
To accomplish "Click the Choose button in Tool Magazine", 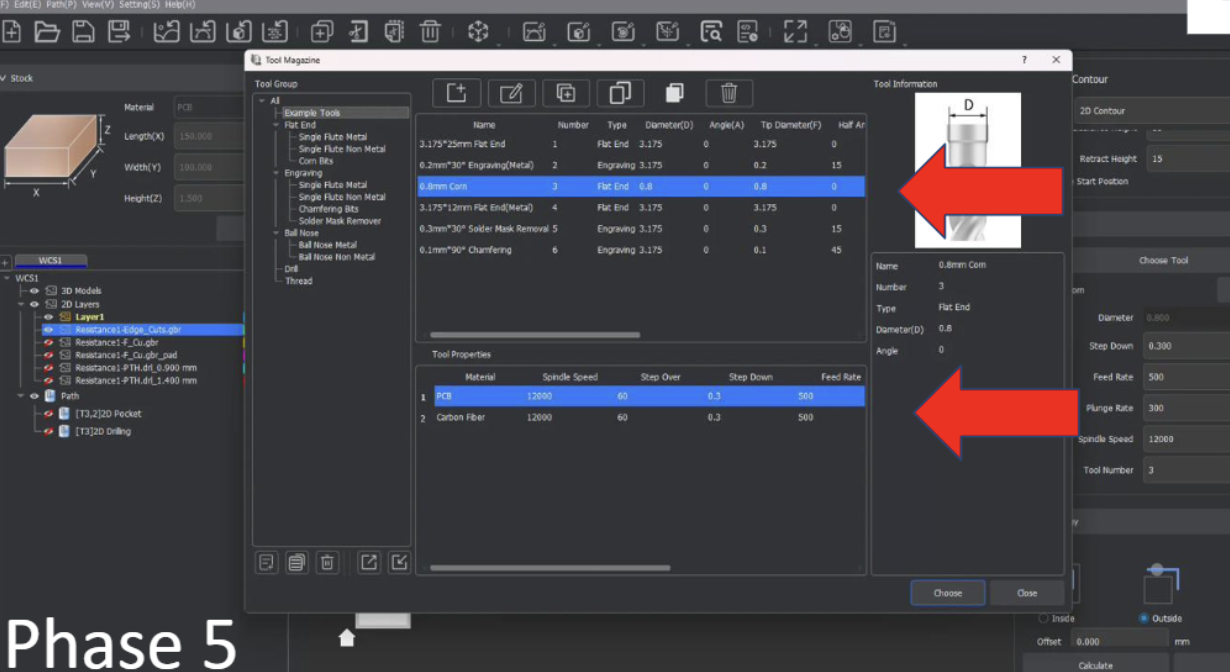I will (x=947, y=593).
